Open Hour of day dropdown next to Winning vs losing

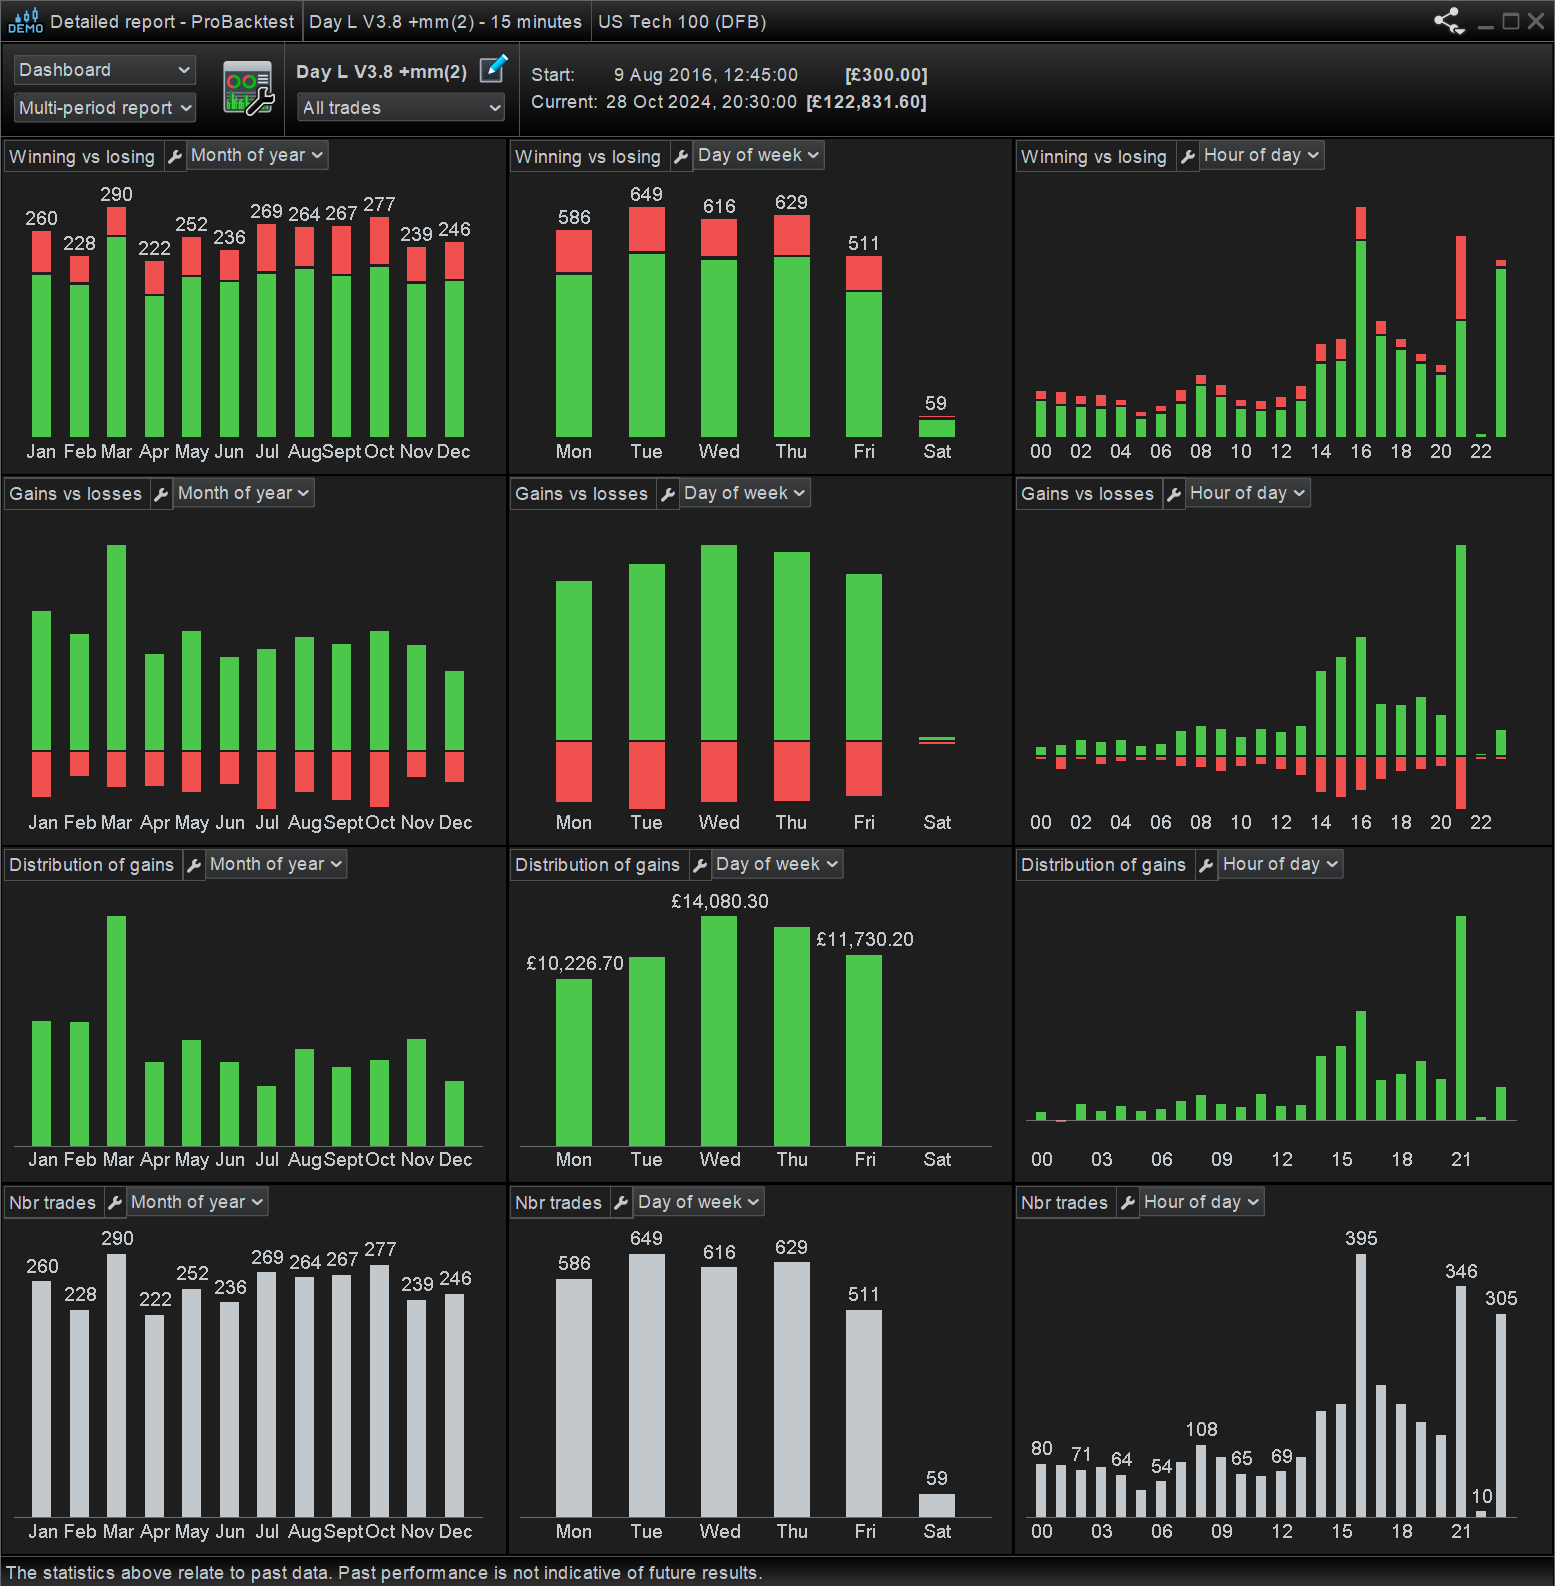(1262, 155)
